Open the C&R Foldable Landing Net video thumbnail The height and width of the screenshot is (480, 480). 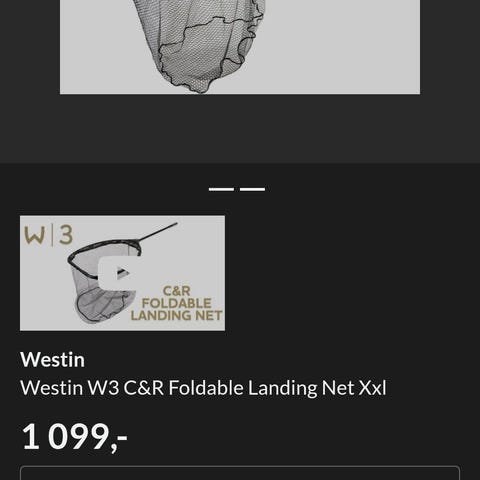point(122,273)
